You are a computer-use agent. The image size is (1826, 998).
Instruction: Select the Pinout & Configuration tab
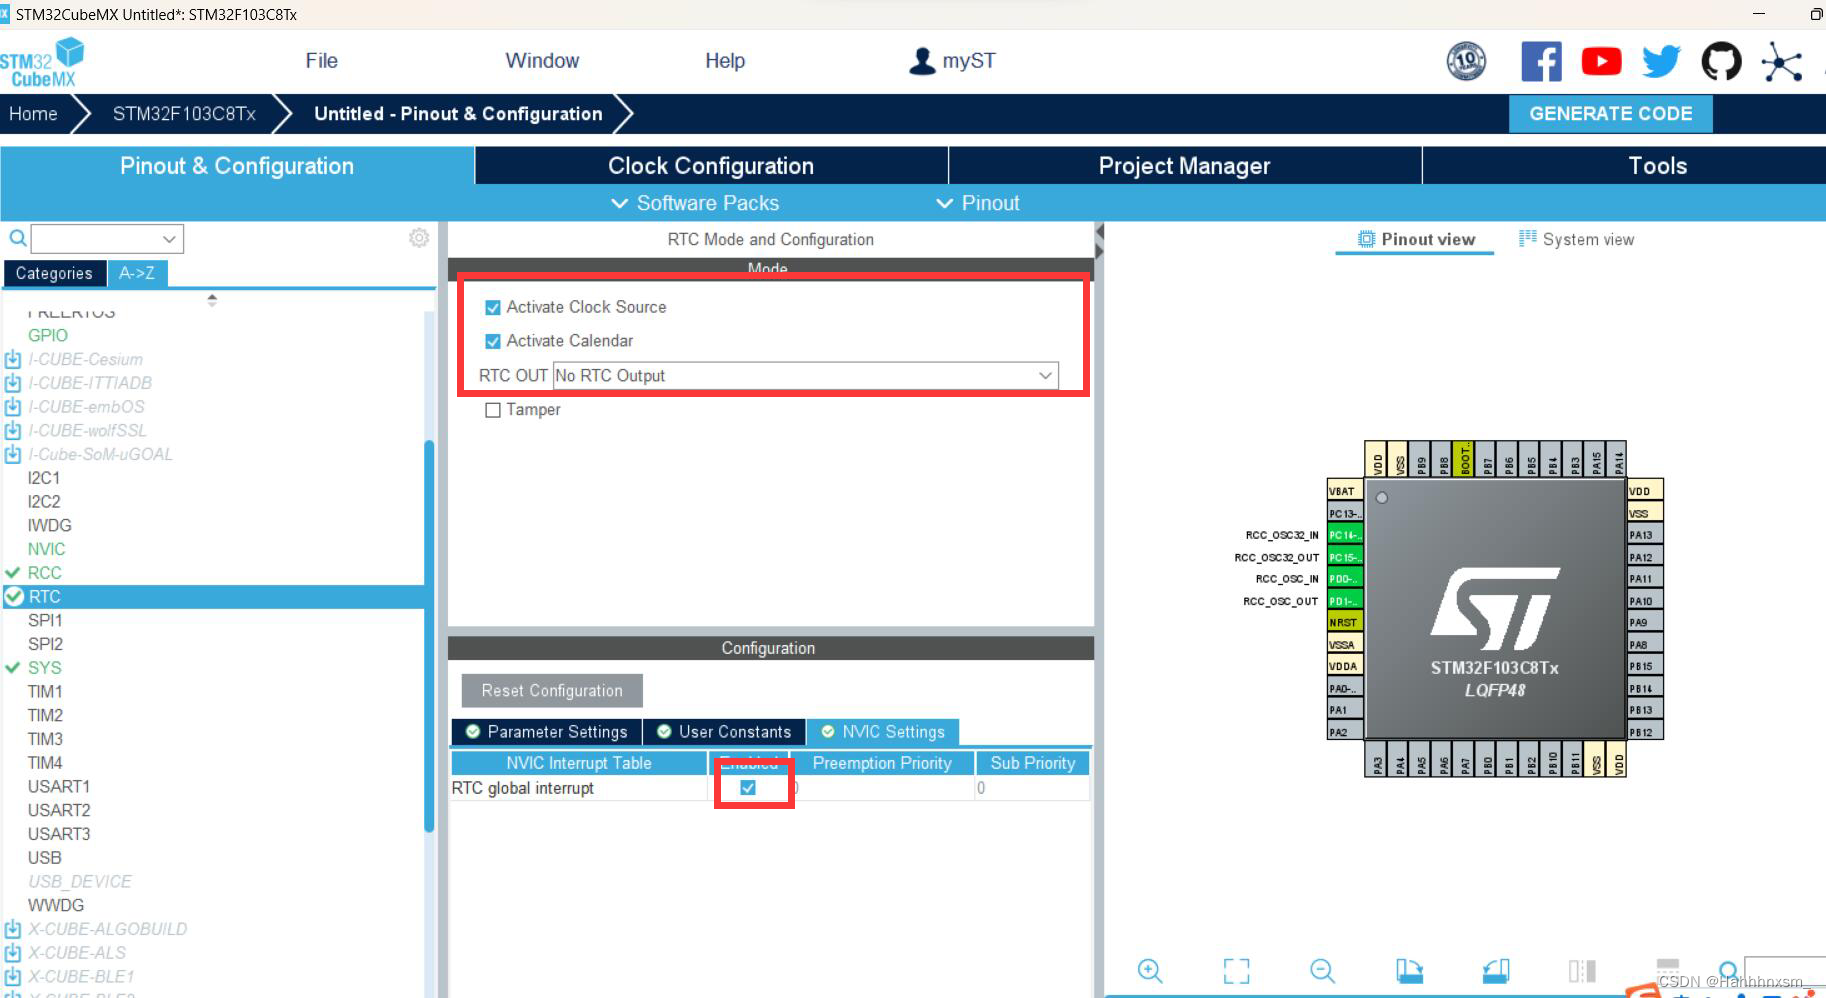point(237,166)
